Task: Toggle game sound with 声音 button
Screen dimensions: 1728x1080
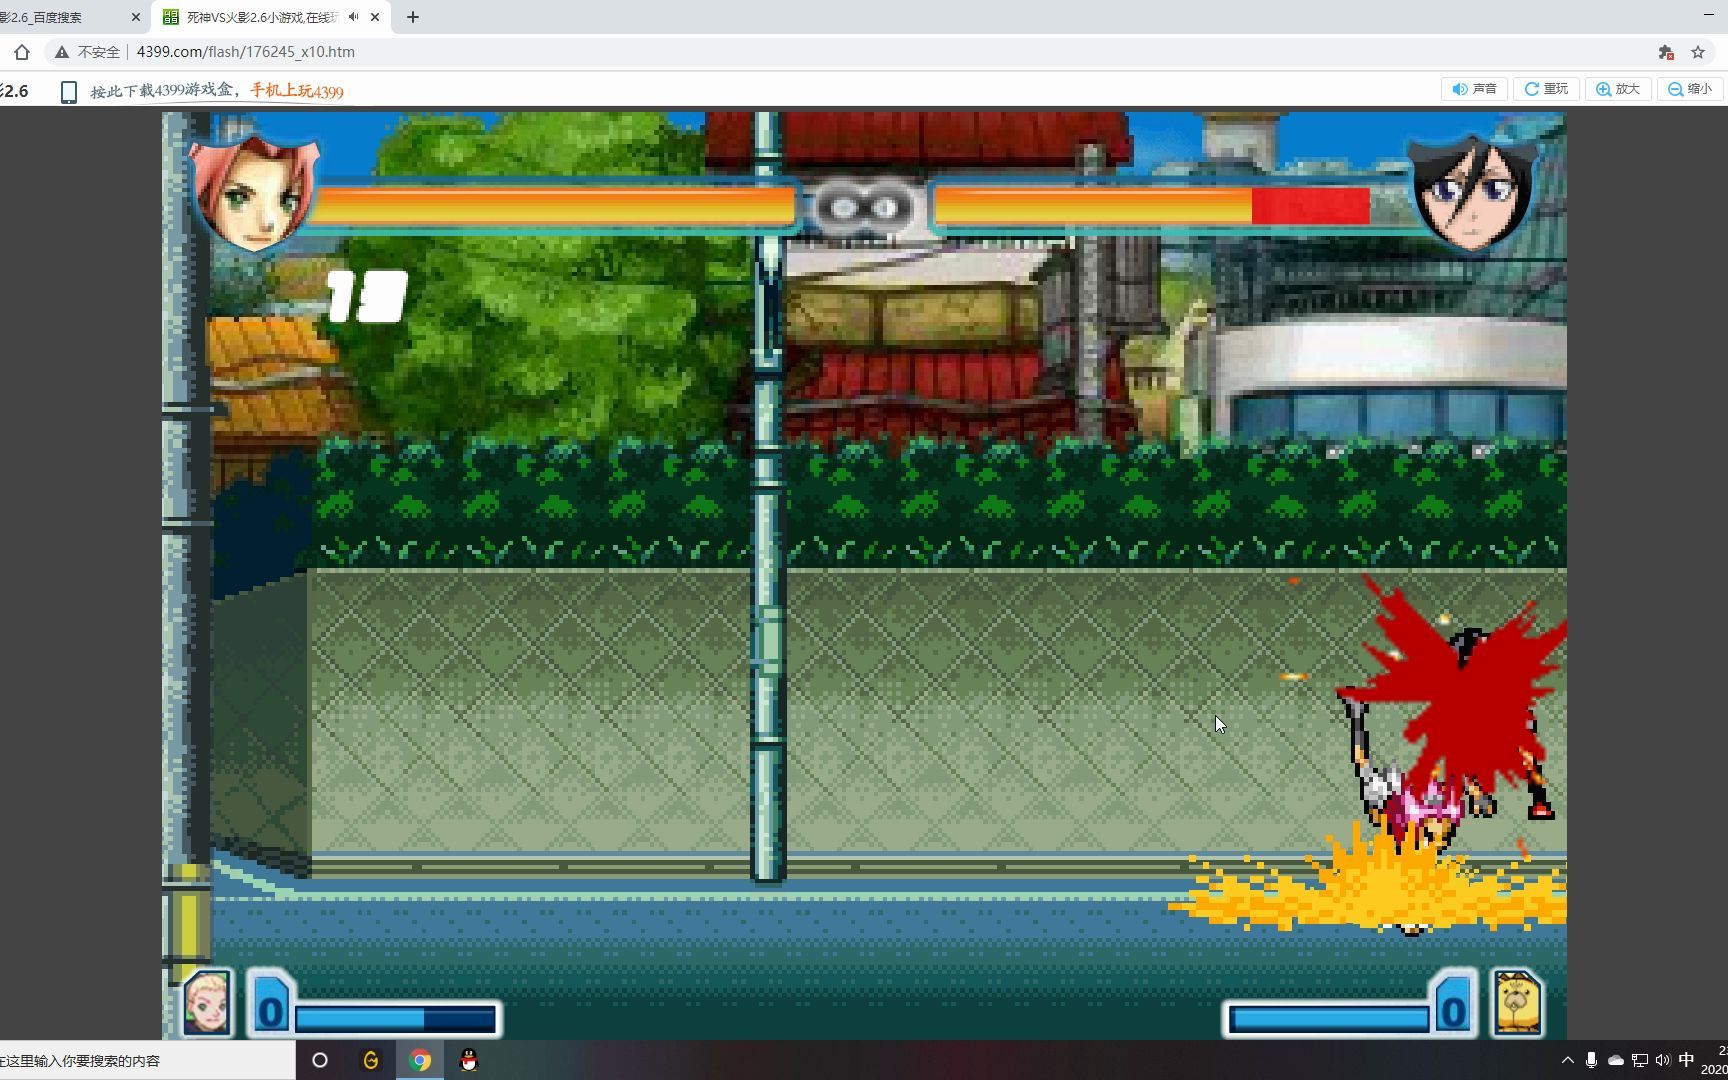Action: (1475, 89)
